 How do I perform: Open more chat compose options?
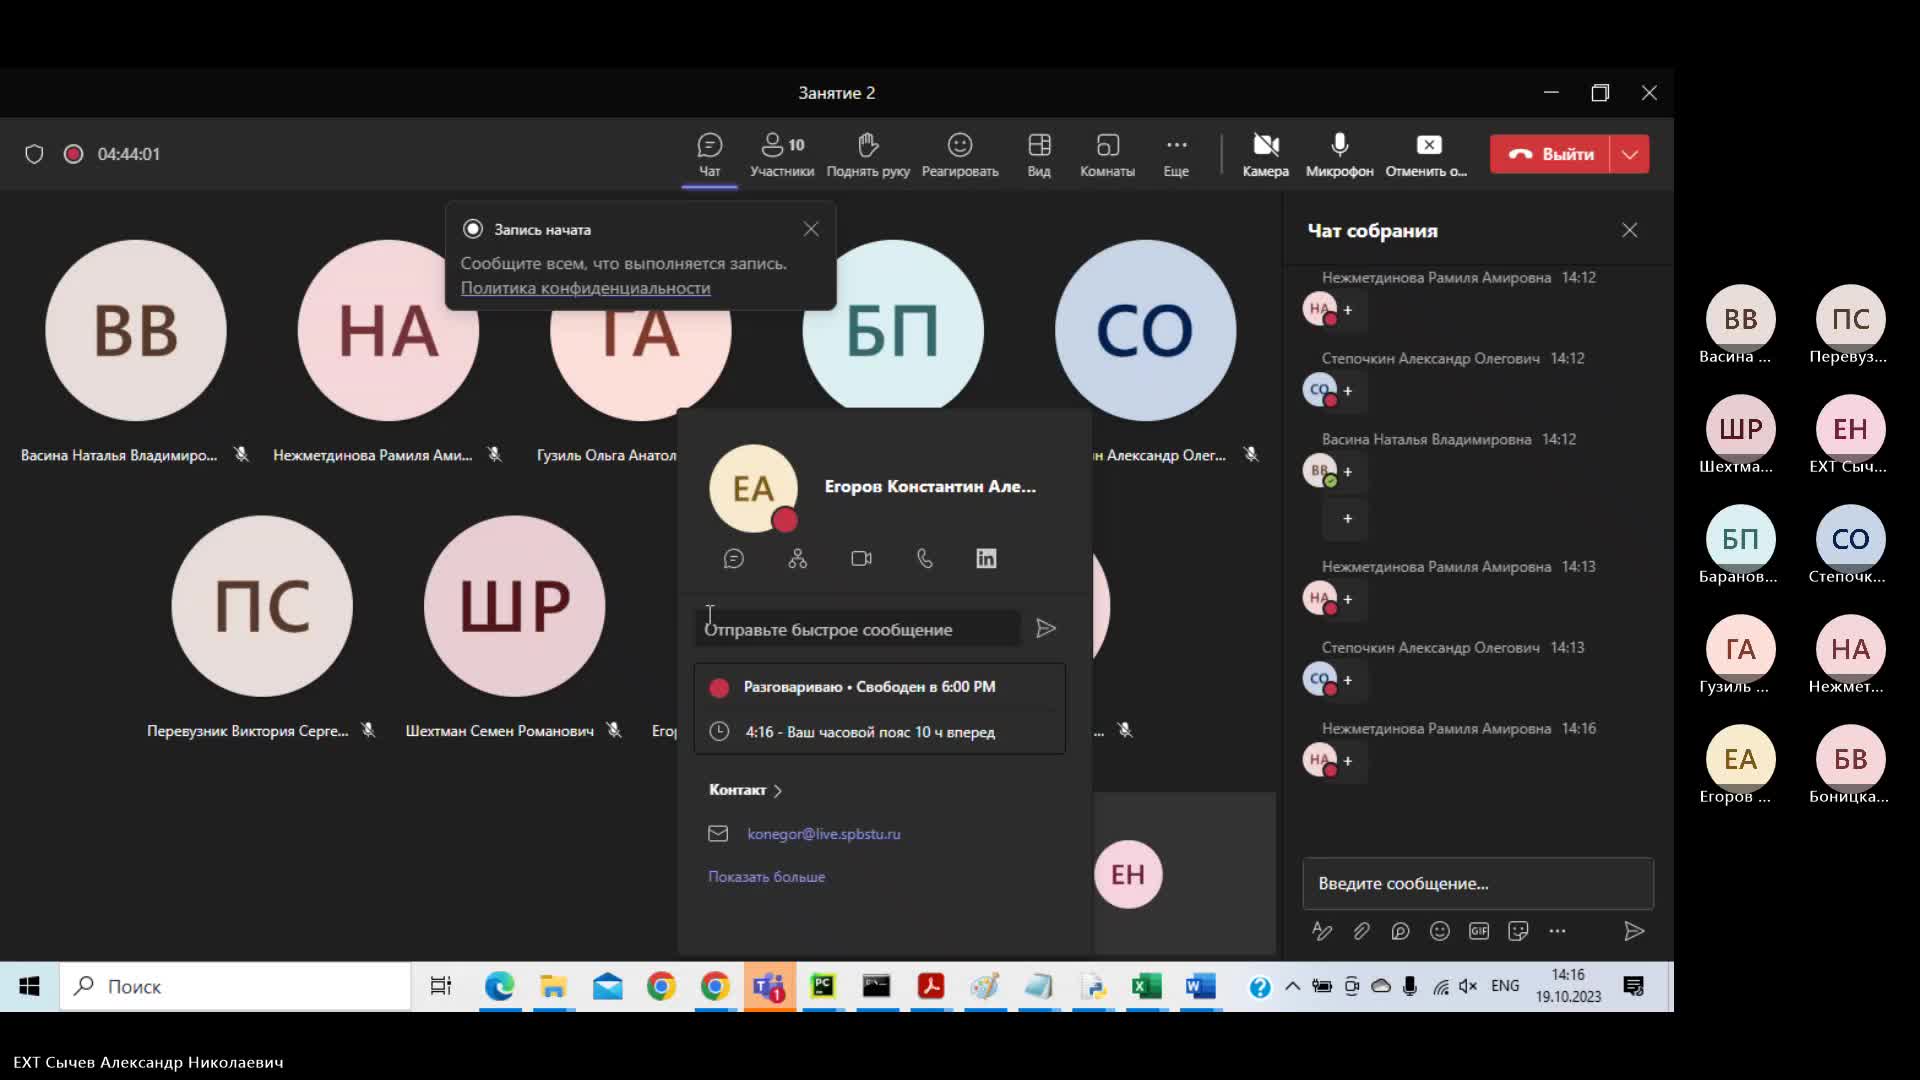pos(1557,931)
